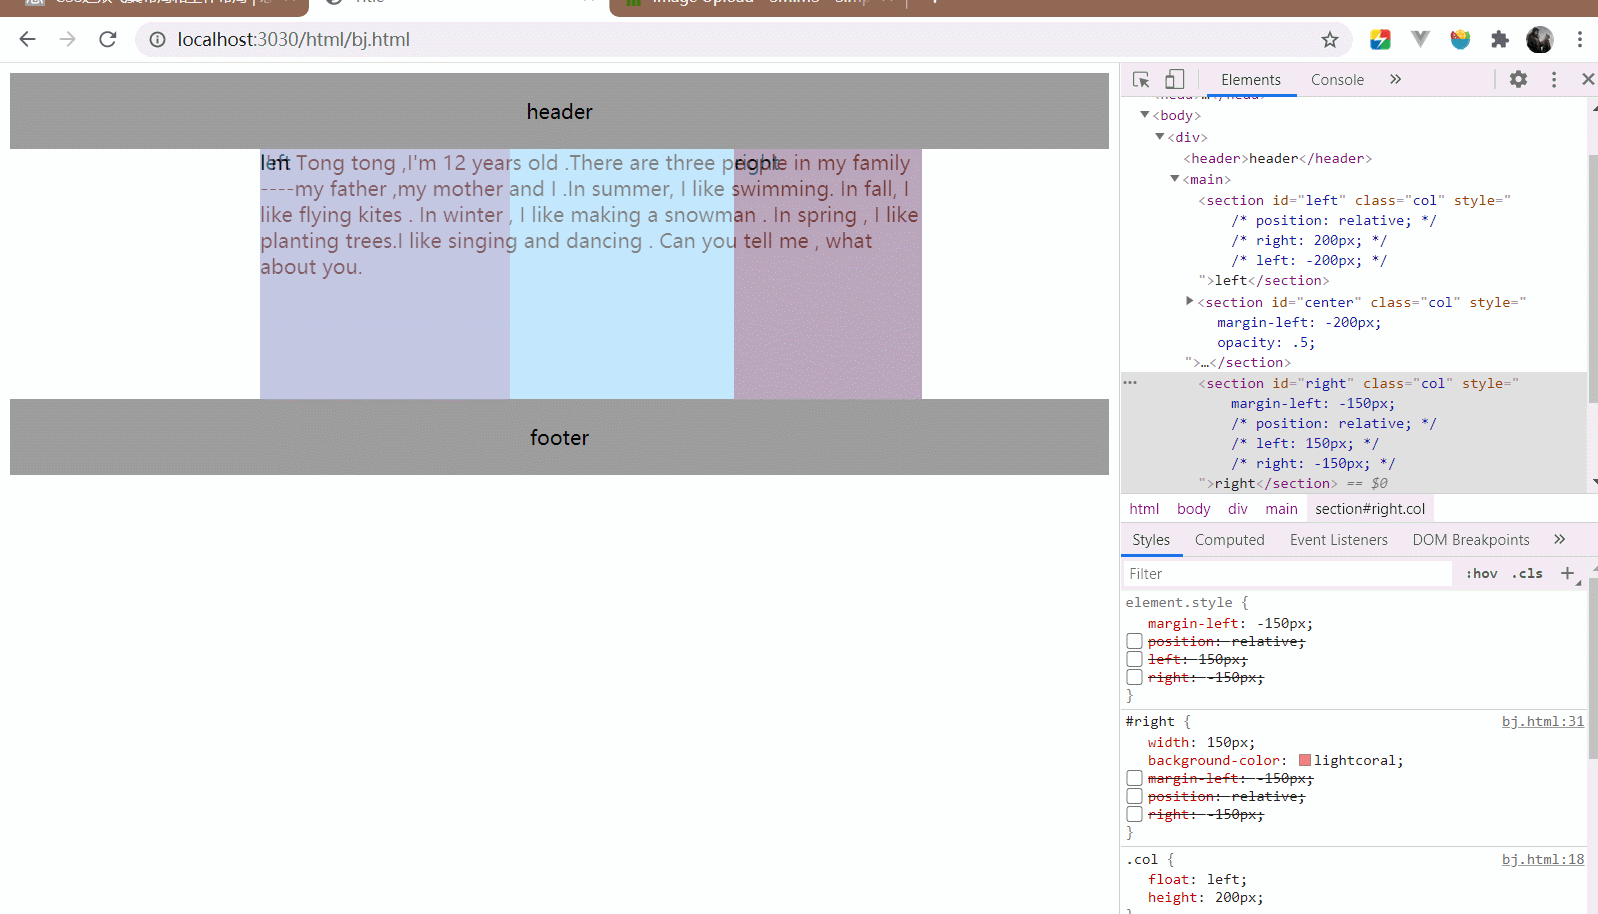Add new style rule with plus icon
The height and width of the screenshot is (914, 1598).
coord(1567,573)
